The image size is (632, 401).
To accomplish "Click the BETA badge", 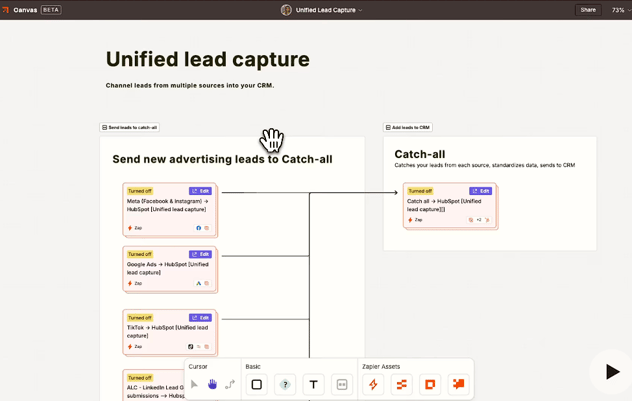I will click(51, 10).
